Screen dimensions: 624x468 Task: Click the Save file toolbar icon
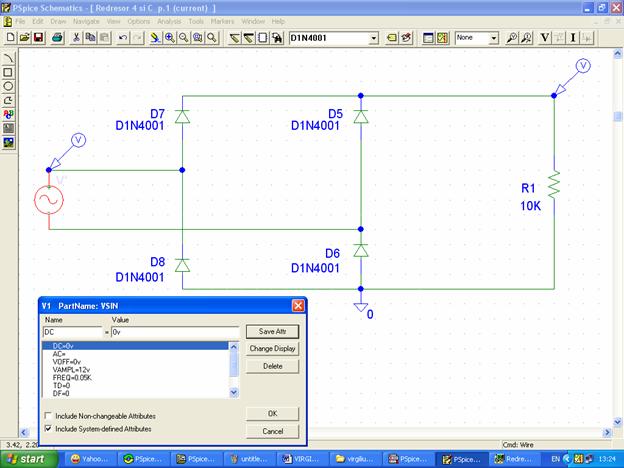39,38
